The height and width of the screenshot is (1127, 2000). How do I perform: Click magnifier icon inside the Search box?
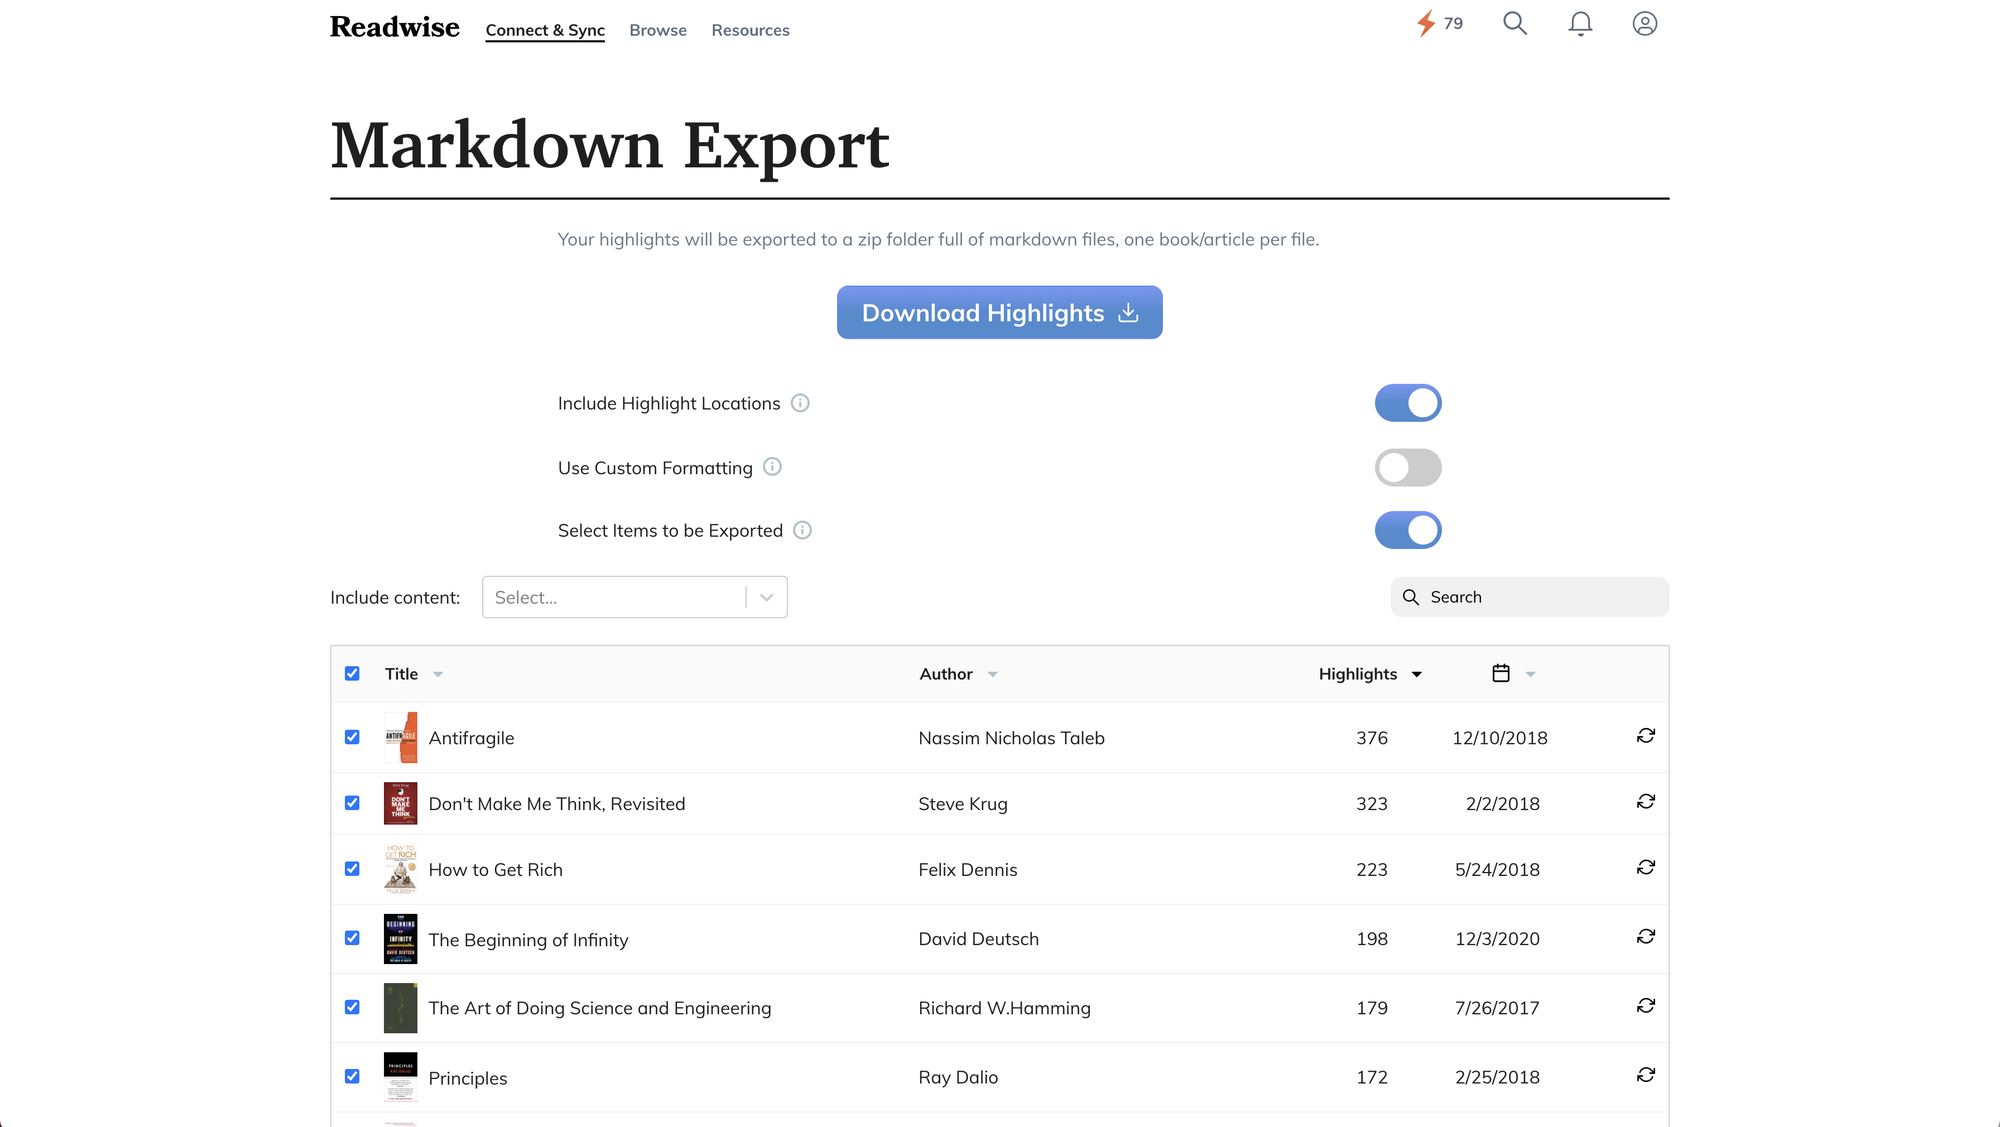(x=1411, y=597)
